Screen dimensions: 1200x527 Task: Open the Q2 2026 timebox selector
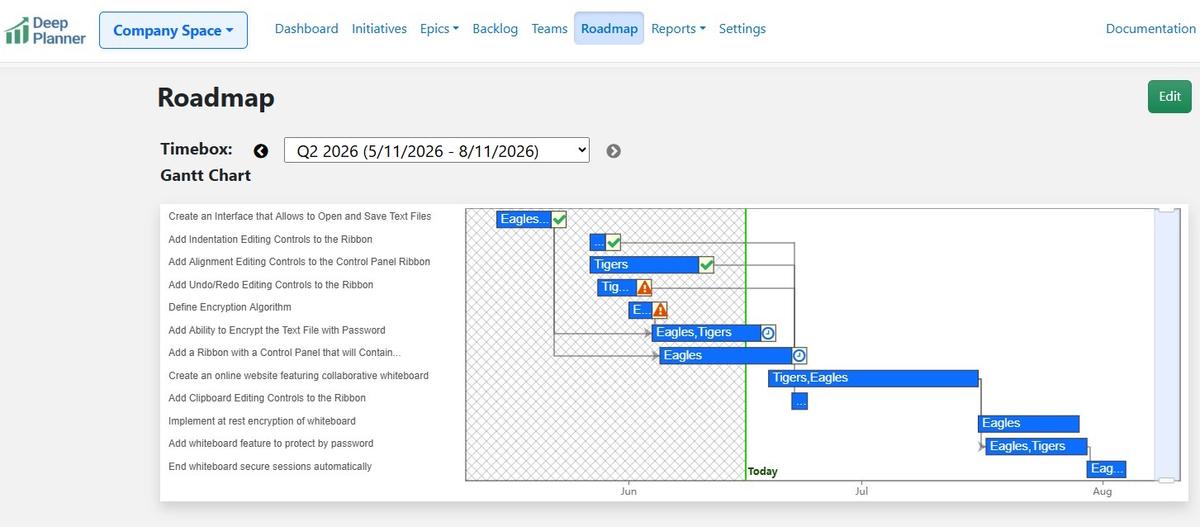[437, 151]
